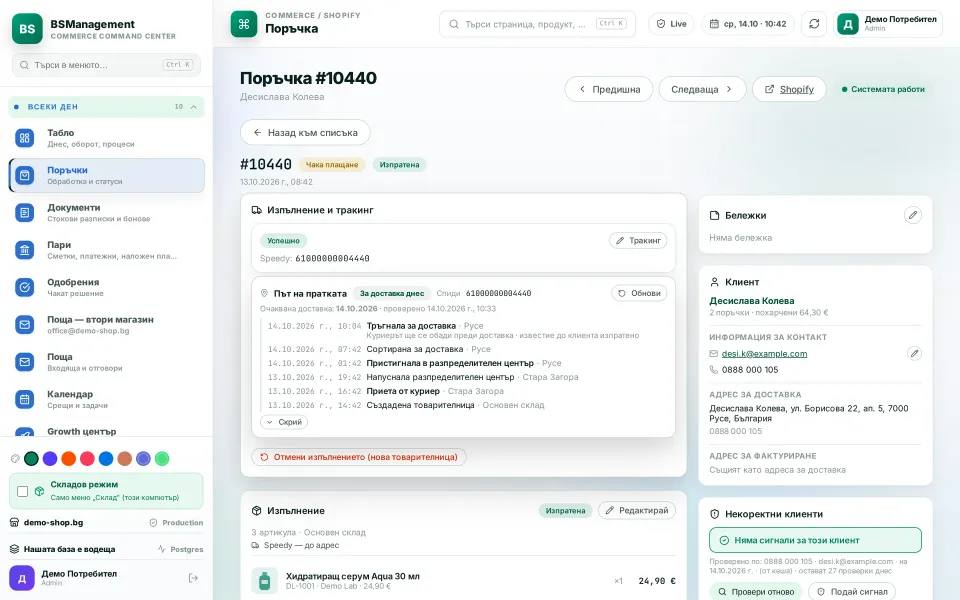Click the BS logo icon

click(x=27, y=28)
